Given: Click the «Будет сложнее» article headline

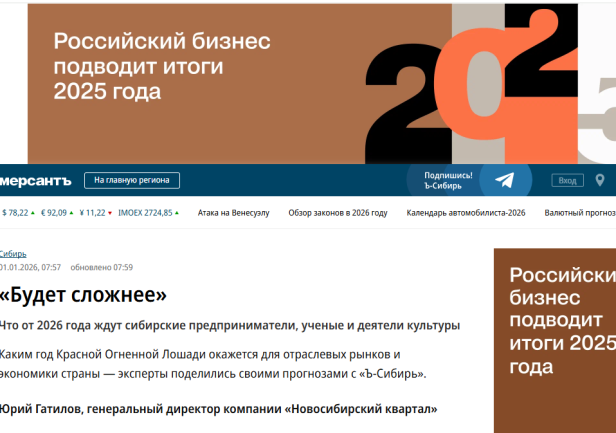Looking at the screenshot, I should pyautogui.click(x=83, y=296).
